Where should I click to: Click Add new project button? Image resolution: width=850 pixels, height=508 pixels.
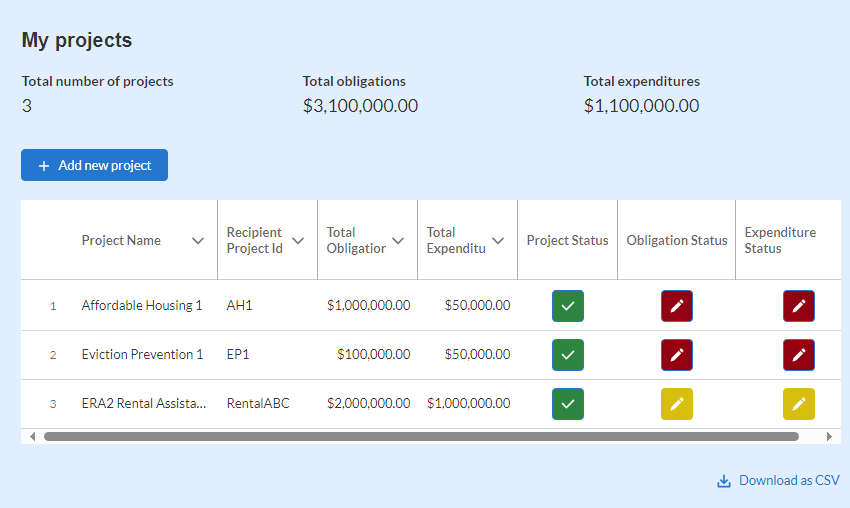(x=95, y=165)
